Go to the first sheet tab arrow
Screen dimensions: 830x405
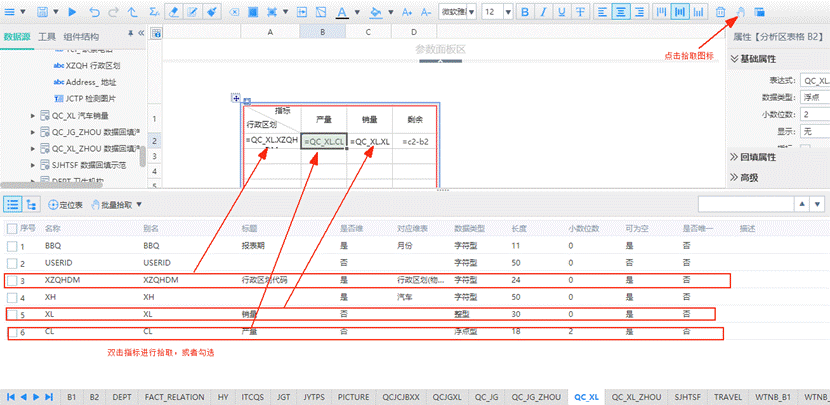(9, 397)
